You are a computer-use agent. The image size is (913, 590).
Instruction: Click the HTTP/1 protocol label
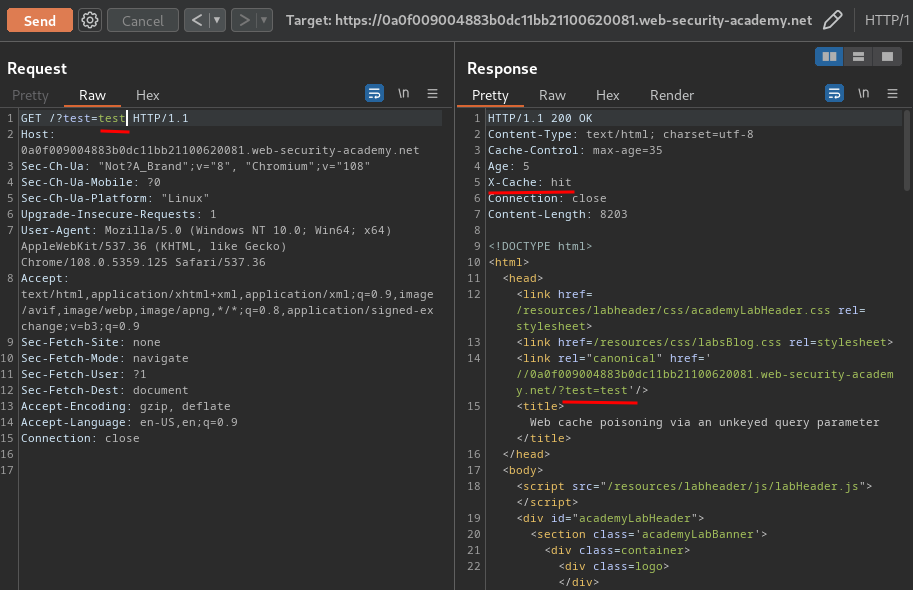coord(886,20)
